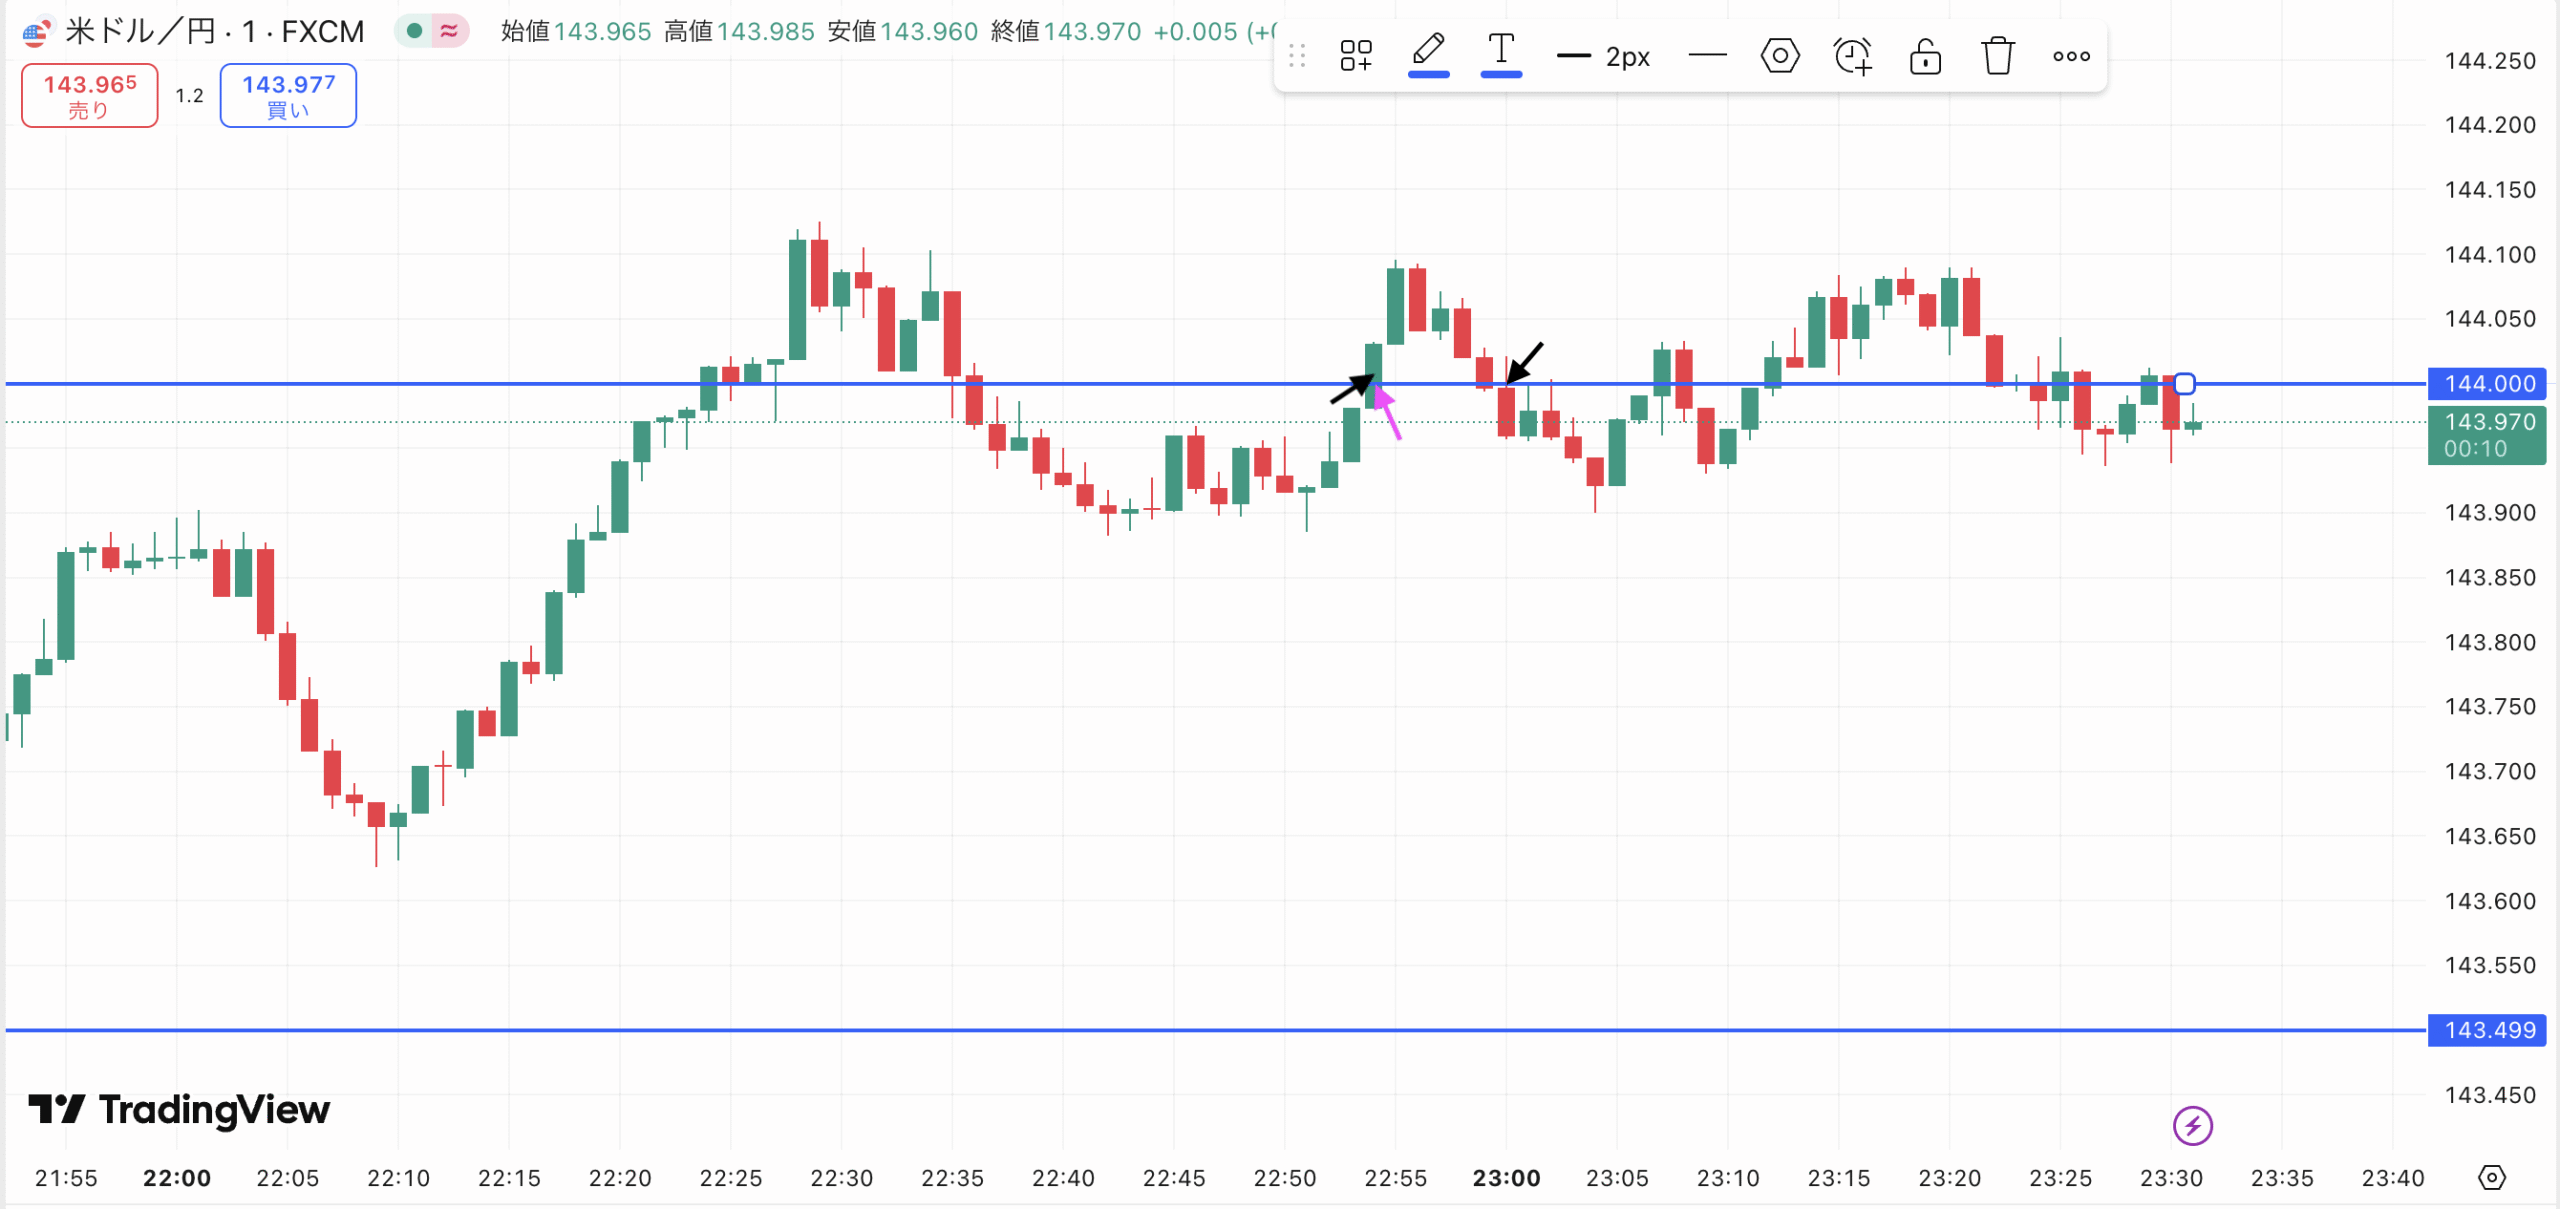
Task: Click the 1.2 spread value
Action: tap(189, 96)
